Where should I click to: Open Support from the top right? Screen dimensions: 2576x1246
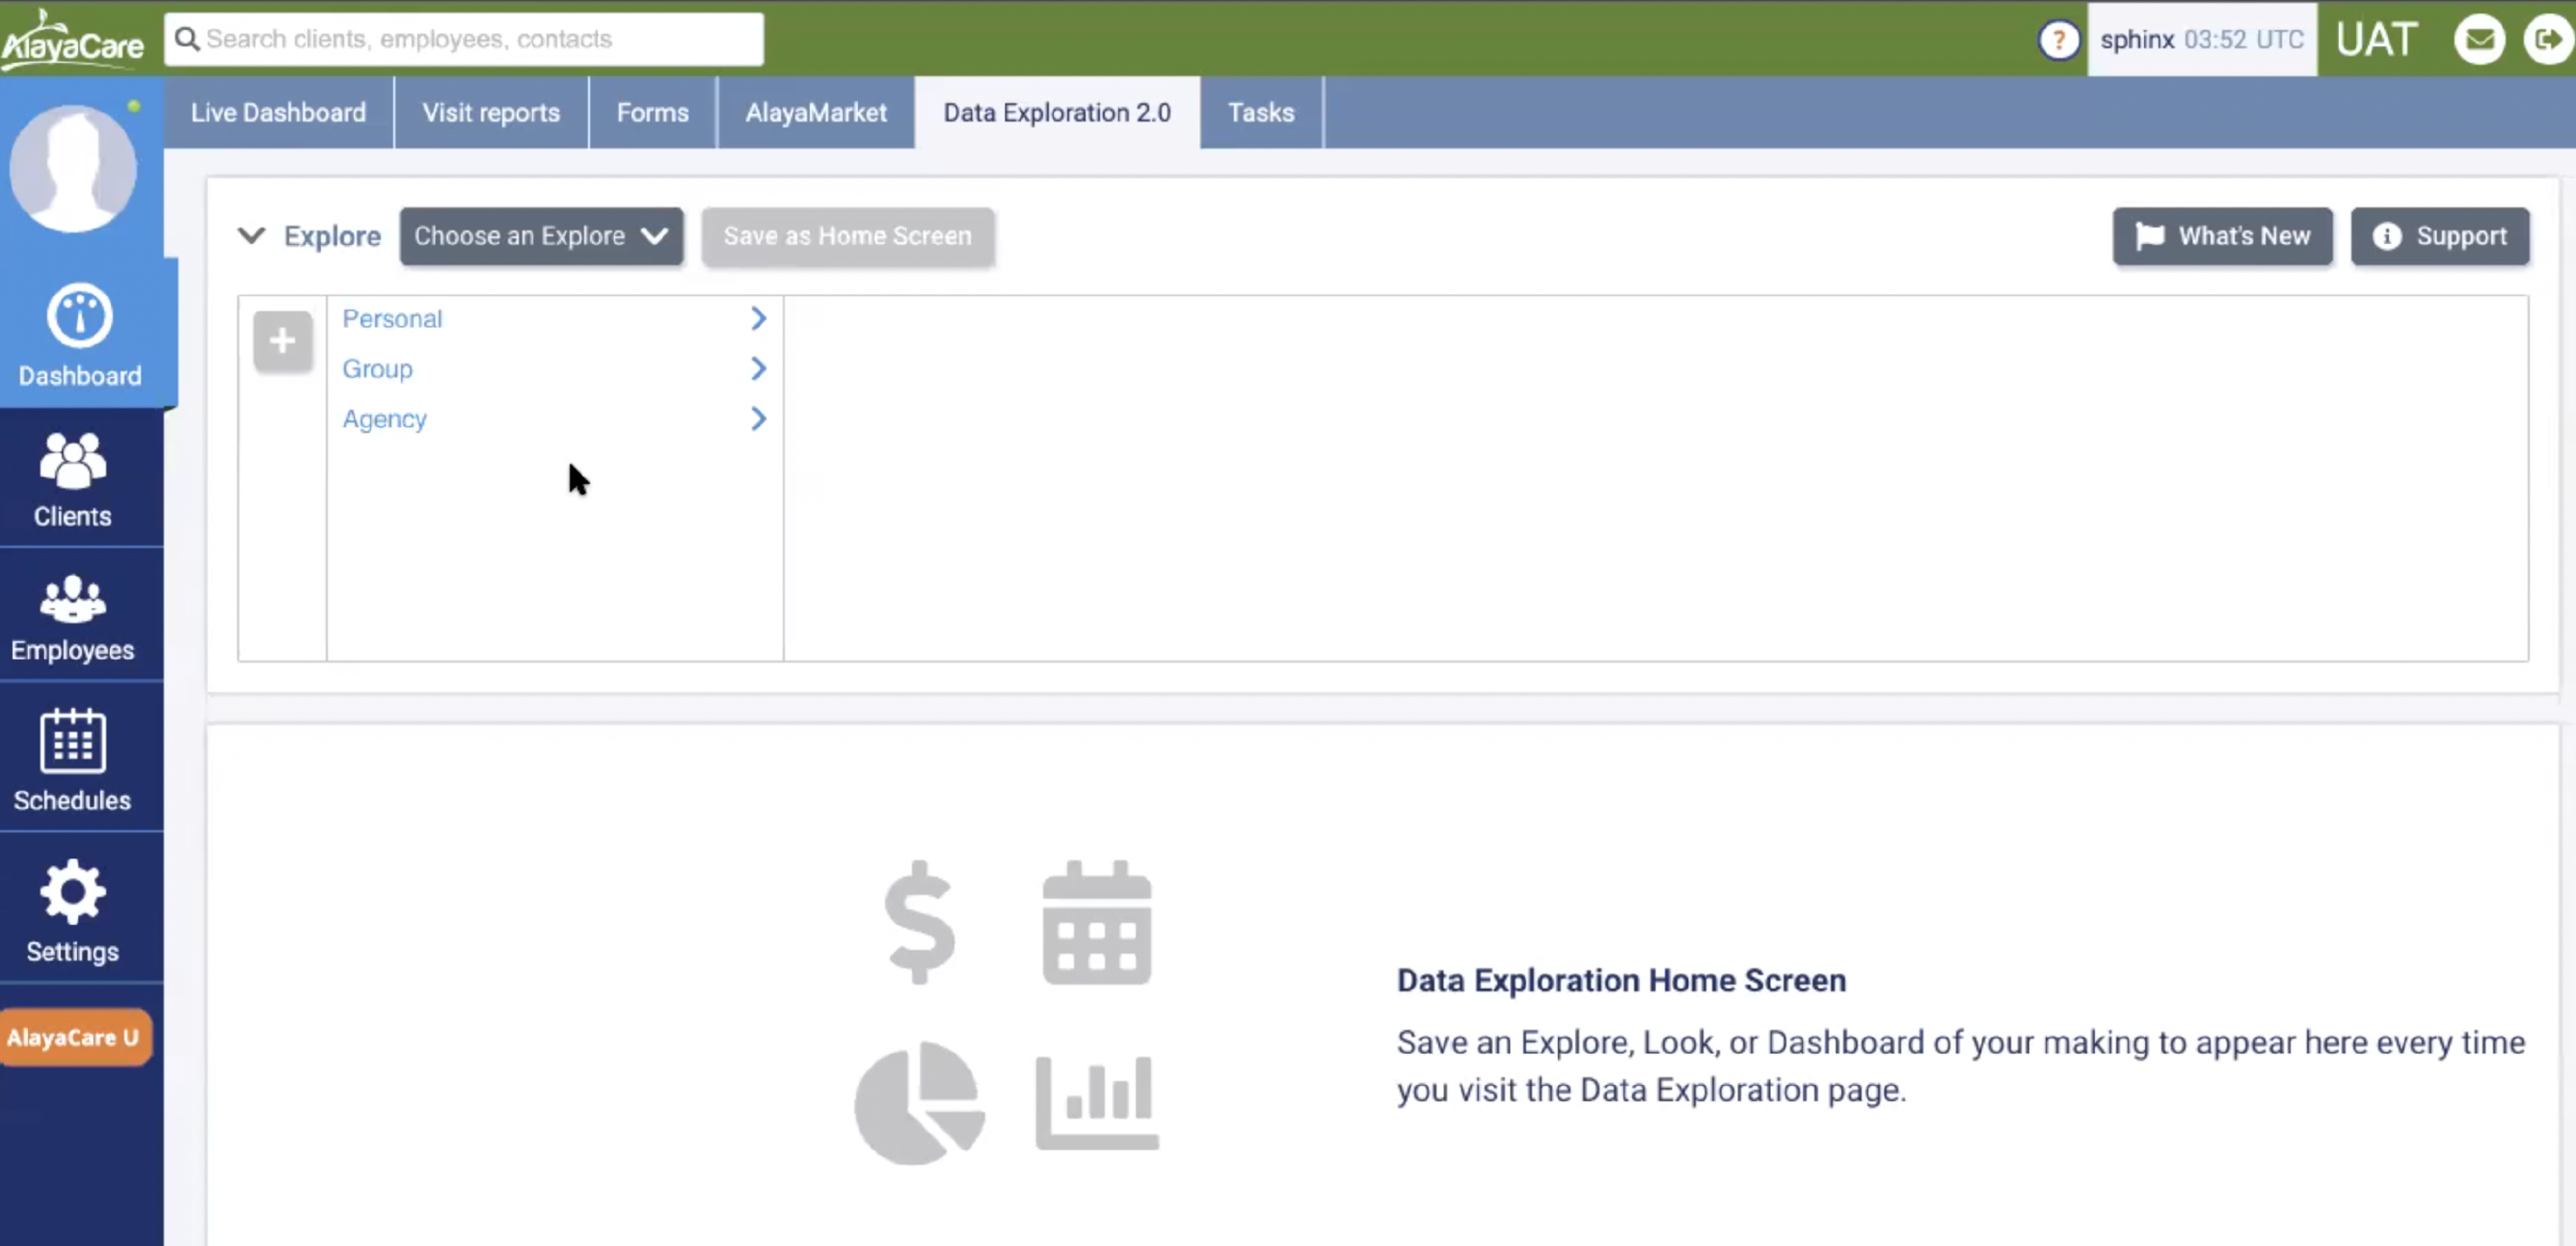2440,236
